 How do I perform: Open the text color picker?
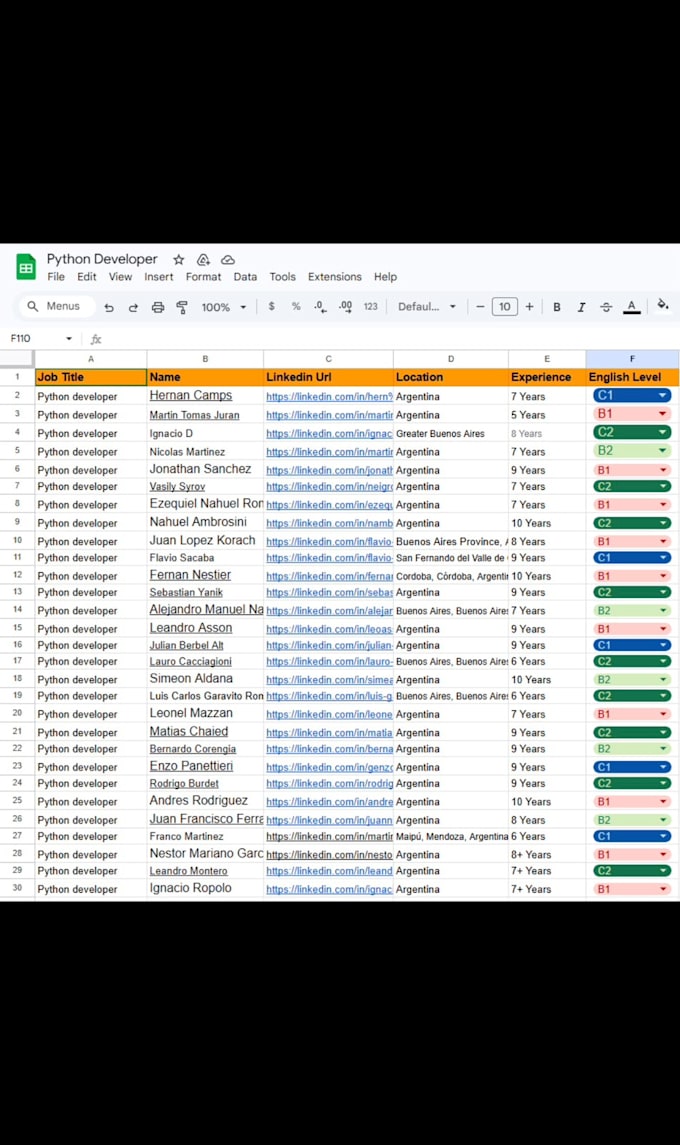pos(632,307)
